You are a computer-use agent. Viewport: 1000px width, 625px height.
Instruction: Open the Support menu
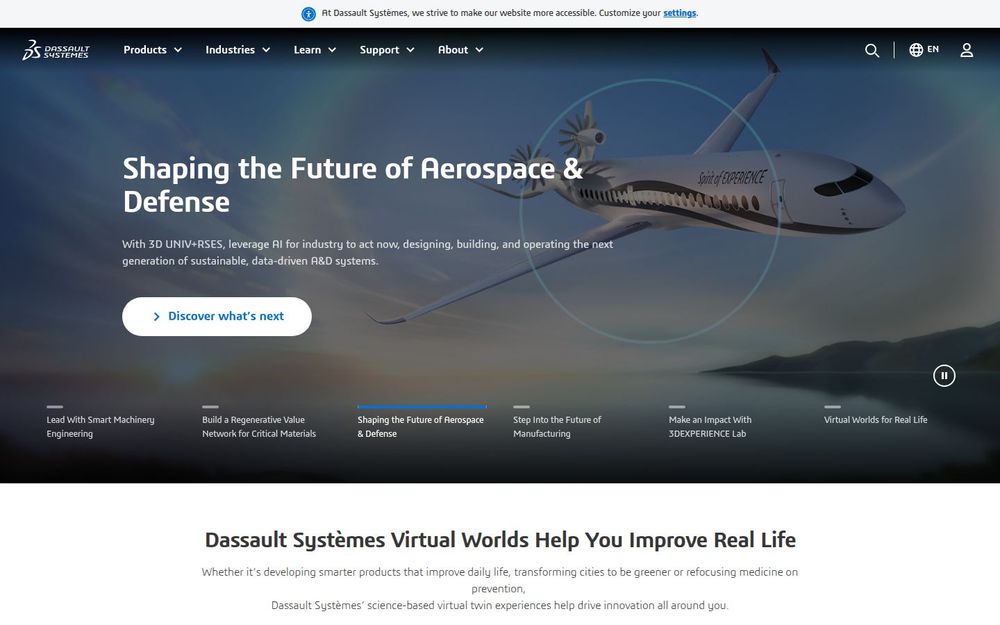point(387,49)
